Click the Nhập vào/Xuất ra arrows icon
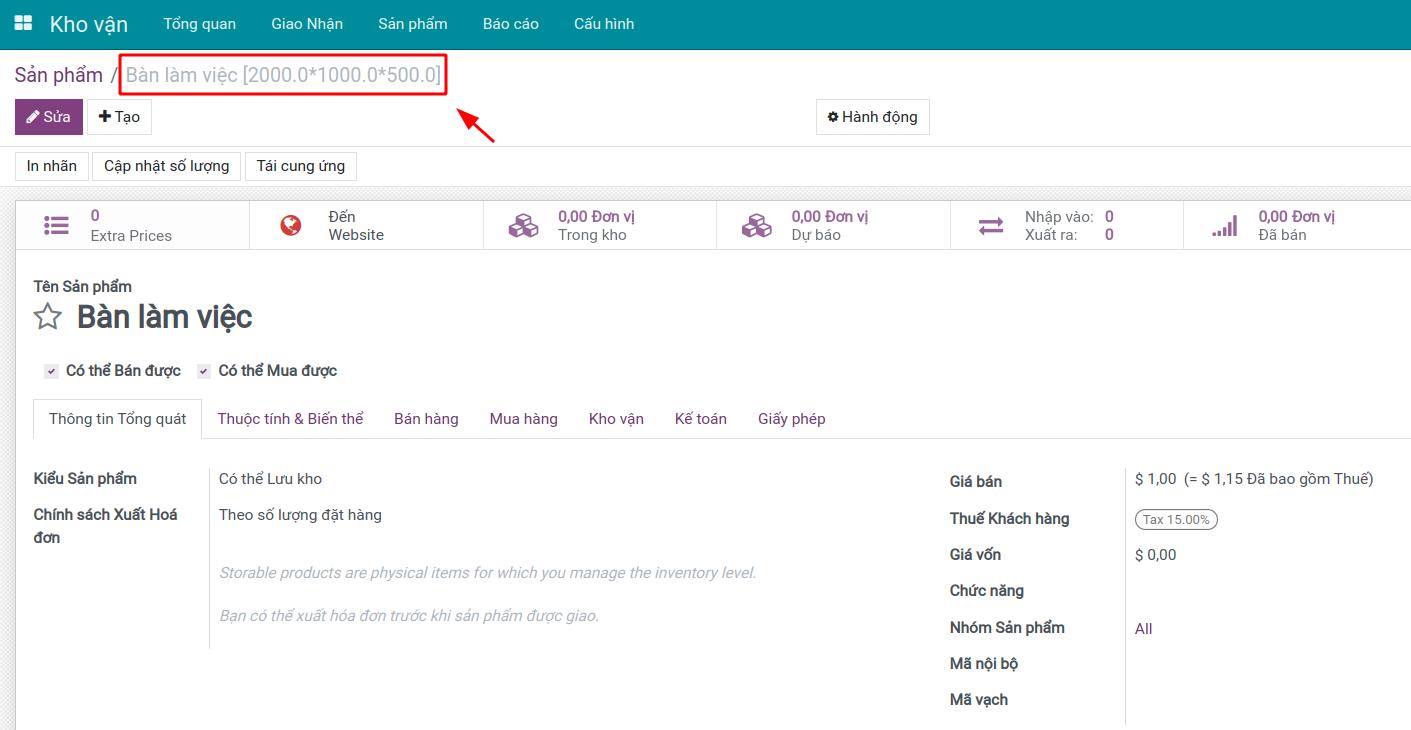This screenshot has height=730, width=1411. click(991, 226)
